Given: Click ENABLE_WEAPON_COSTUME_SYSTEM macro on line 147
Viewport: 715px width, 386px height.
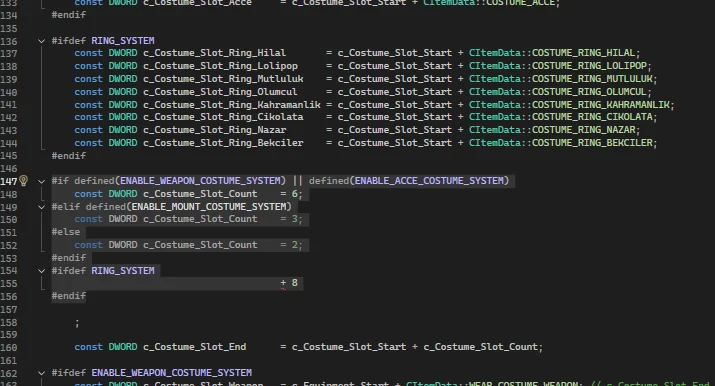Looking at the screenshot, I should point(200,181).
